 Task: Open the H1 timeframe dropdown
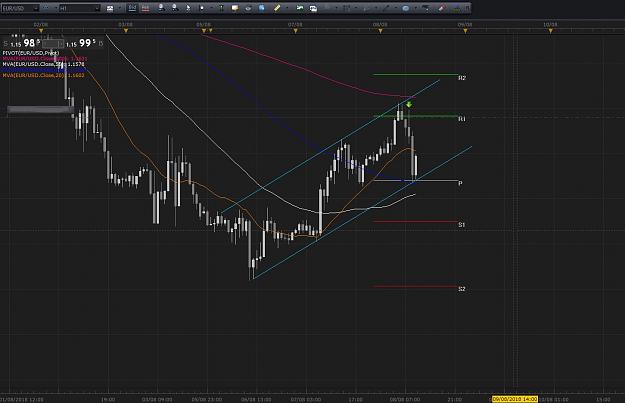[80, 8]
